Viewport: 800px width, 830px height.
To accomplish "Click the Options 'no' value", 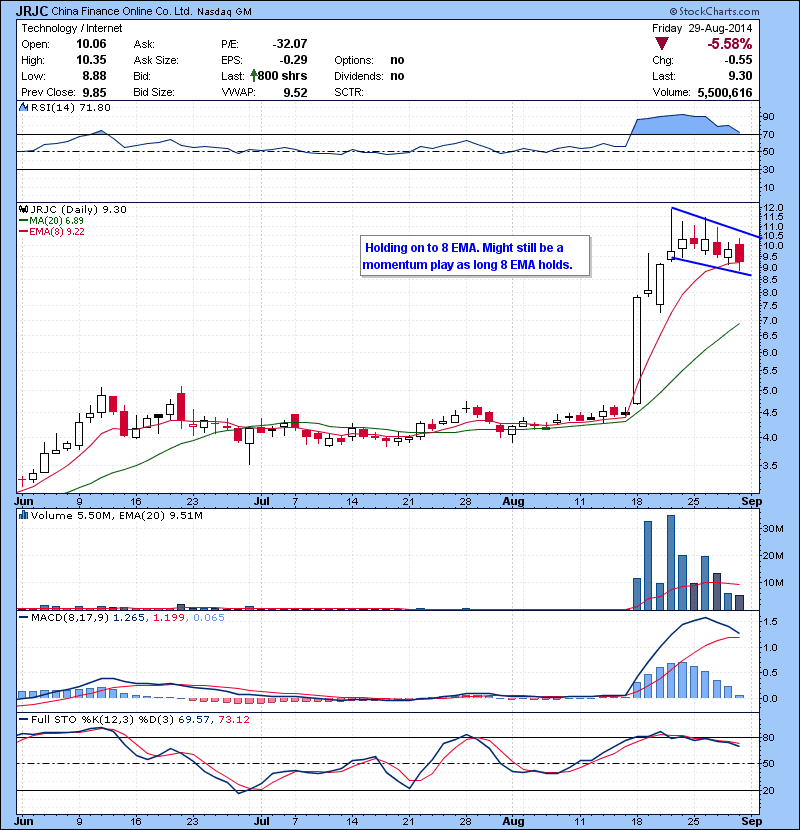I will point(397,60).
